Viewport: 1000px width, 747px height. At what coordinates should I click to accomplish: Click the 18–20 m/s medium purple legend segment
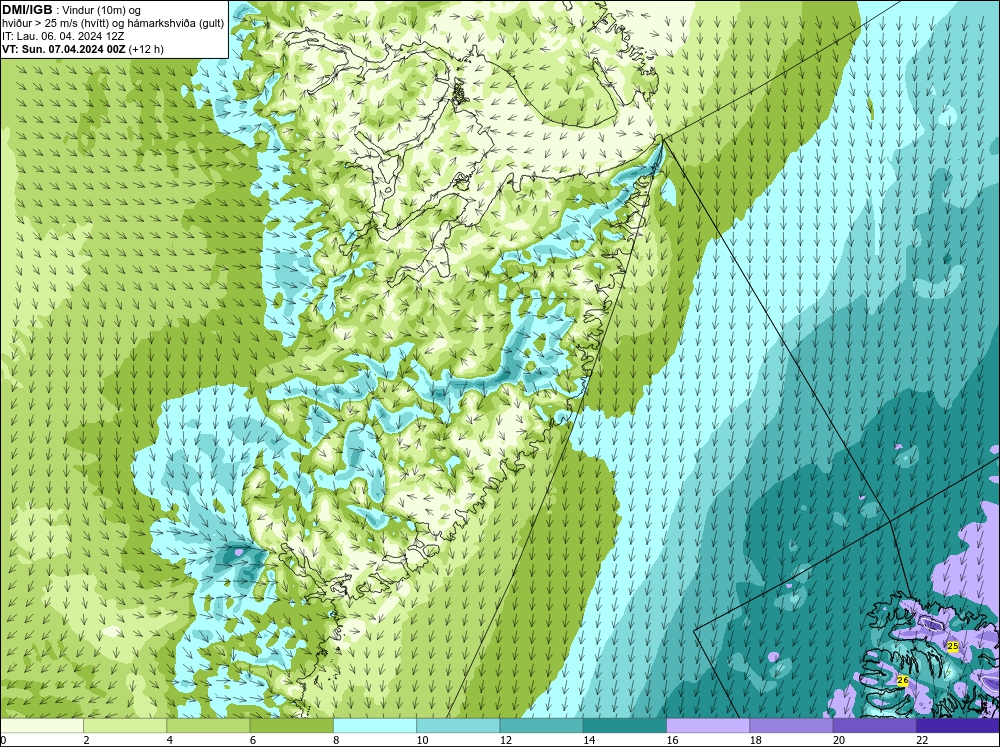[791, 726]
